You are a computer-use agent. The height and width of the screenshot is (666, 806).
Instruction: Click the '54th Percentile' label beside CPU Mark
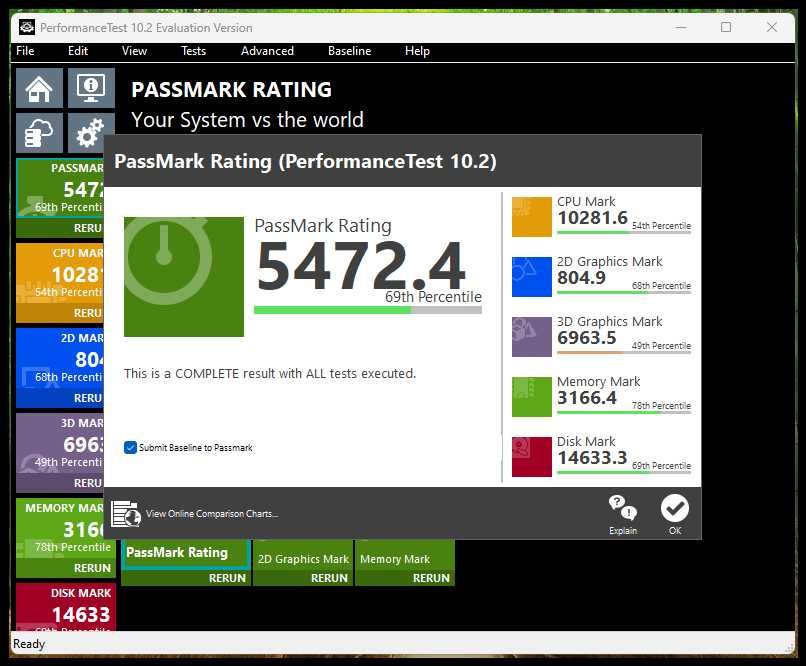tap(661, 226)
